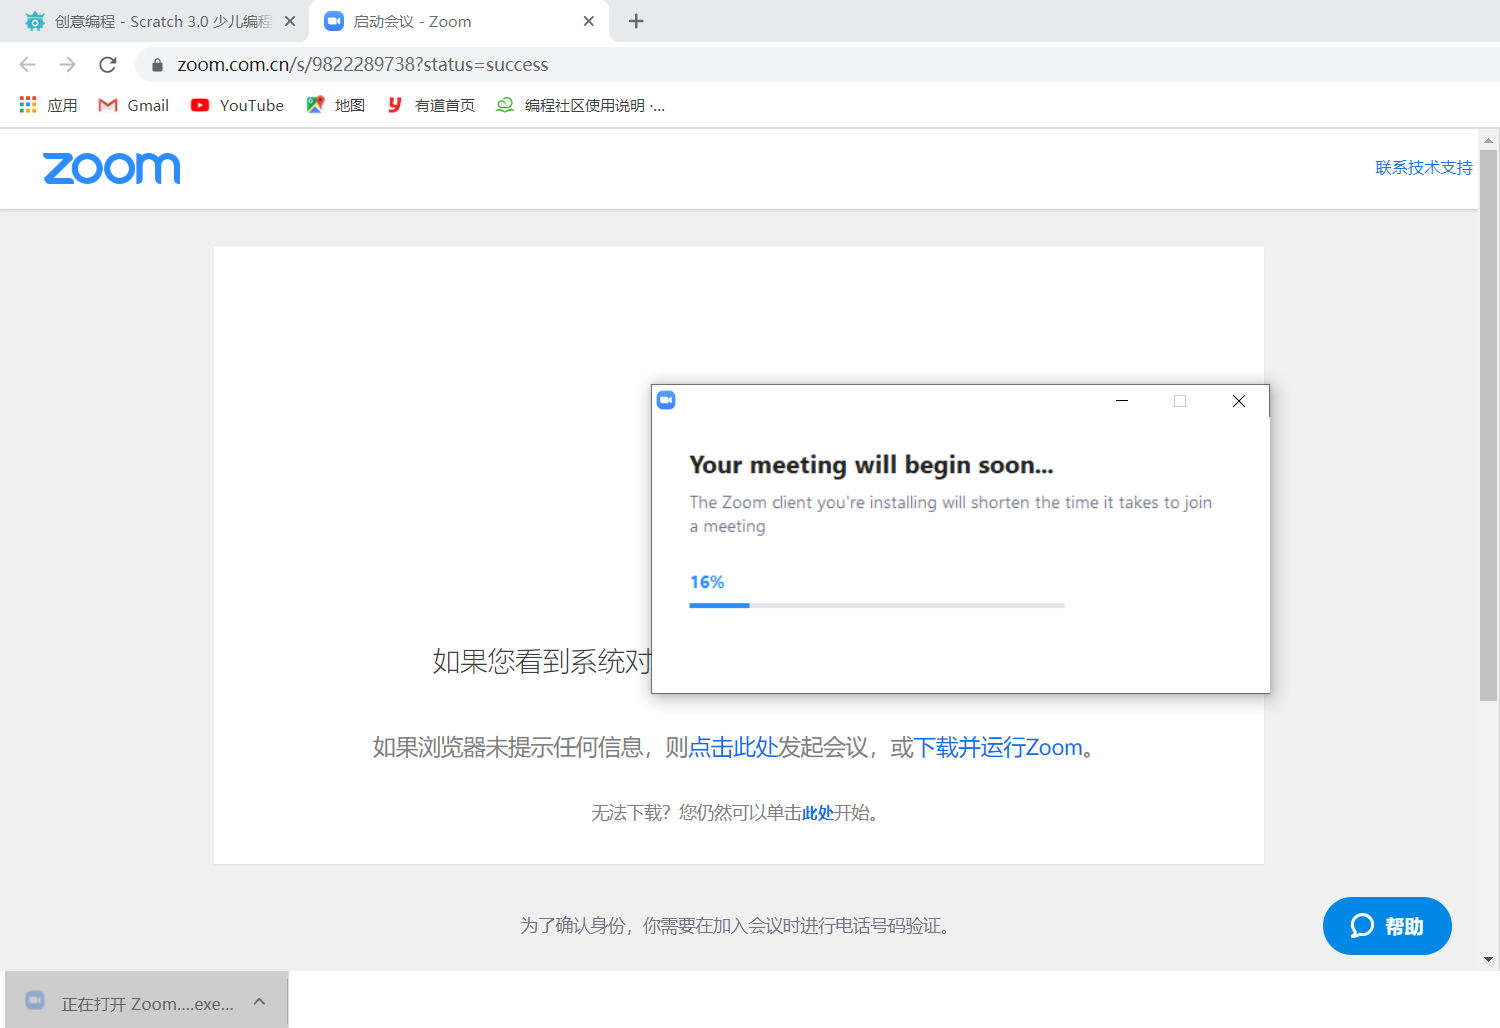Click the page vertical scrollbar thumb
Screen dimensions: 1500x1028
click(x=1488, y=425)
